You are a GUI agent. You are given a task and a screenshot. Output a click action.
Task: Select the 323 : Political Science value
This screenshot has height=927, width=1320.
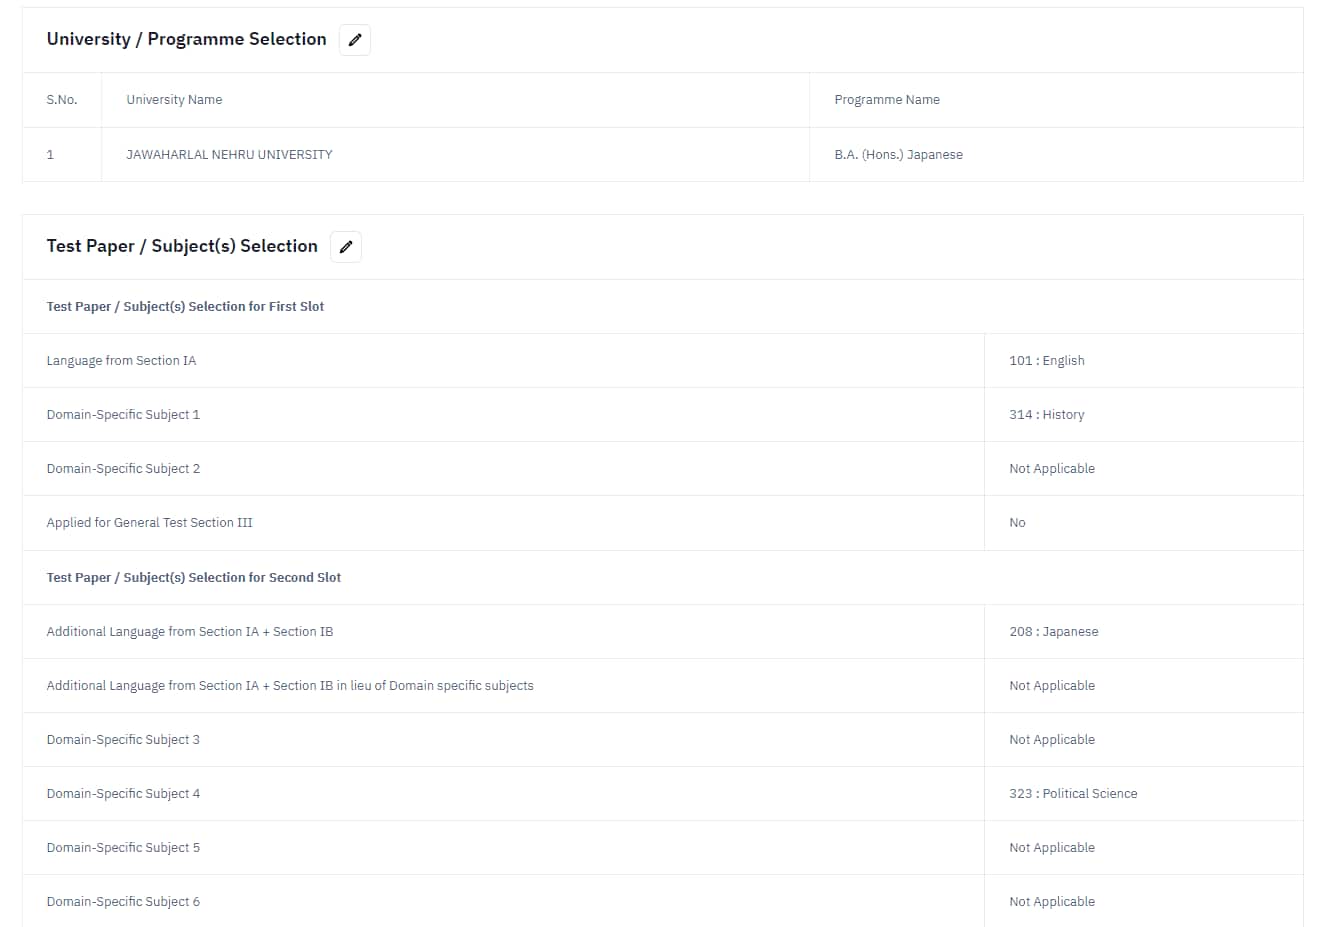pyautogui.click(x=1072, y=794)
